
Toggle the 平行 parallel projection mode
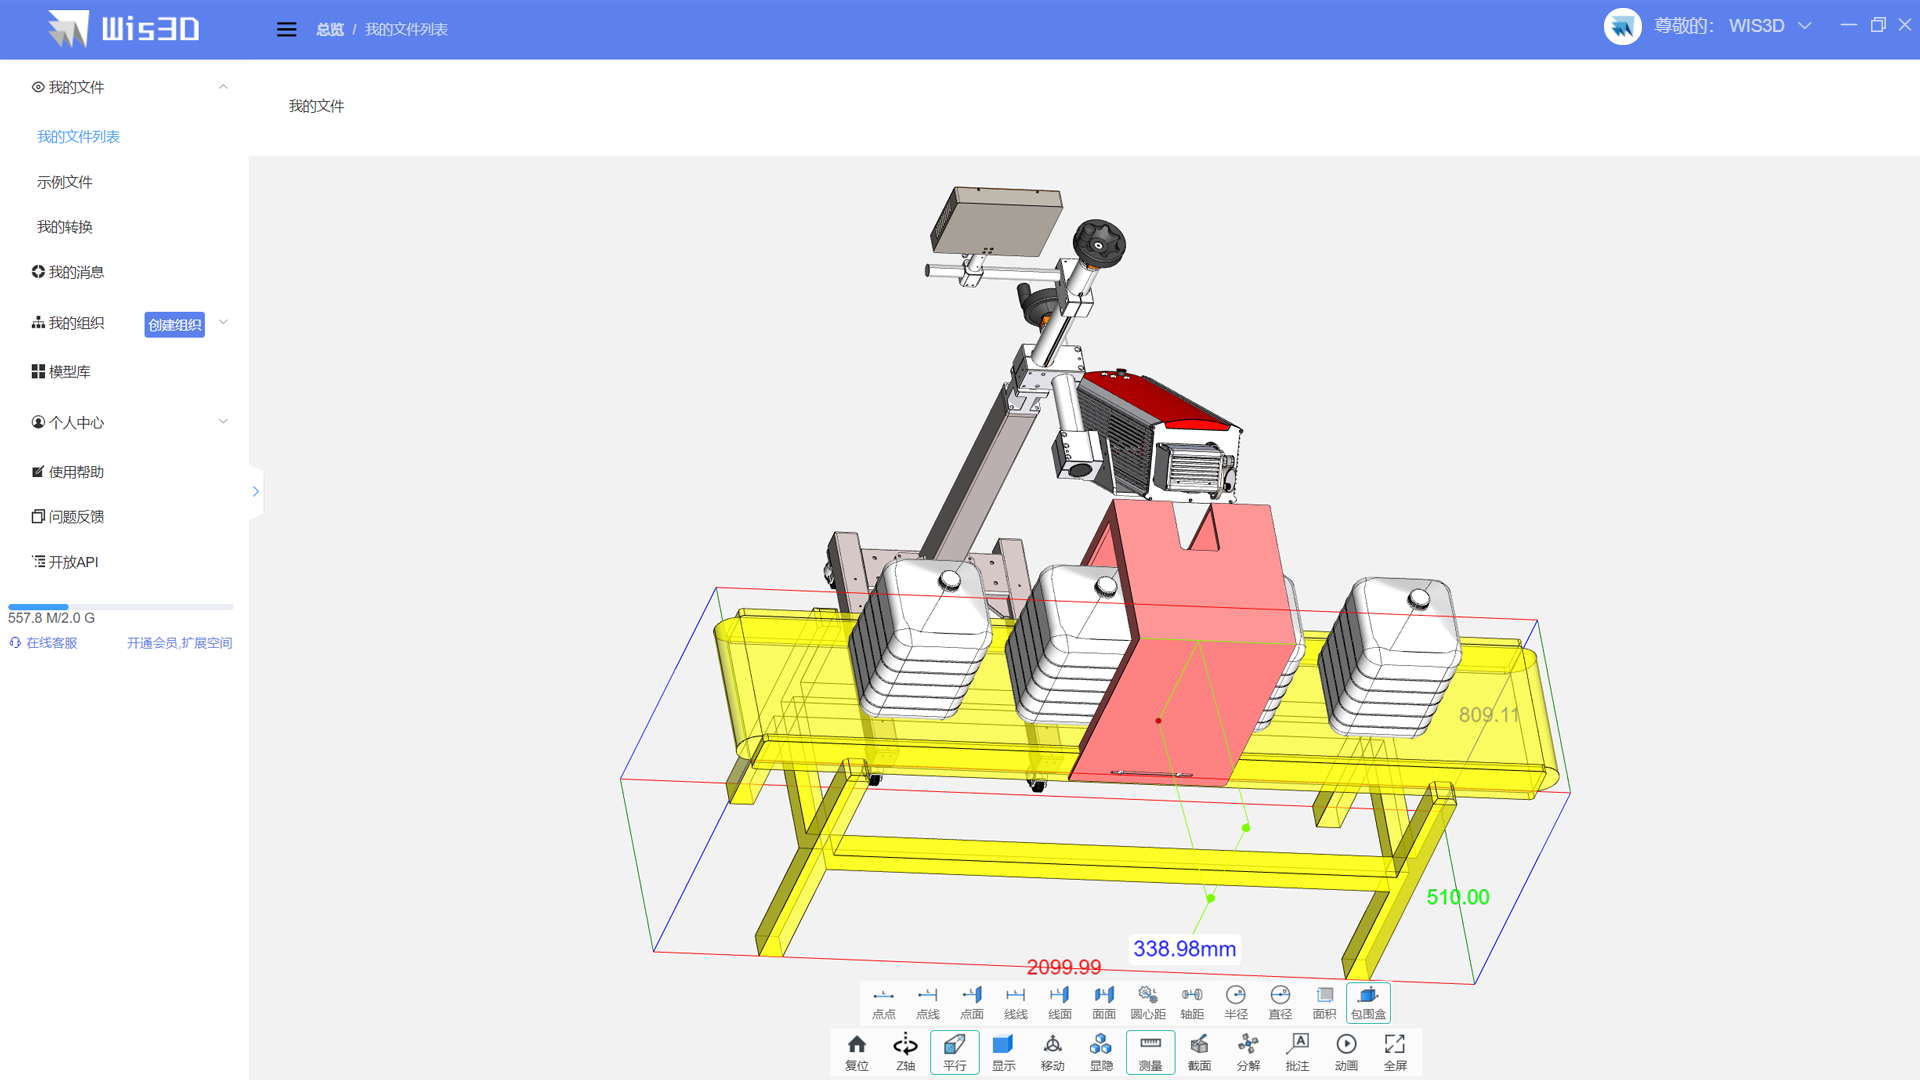point(954,1052)
